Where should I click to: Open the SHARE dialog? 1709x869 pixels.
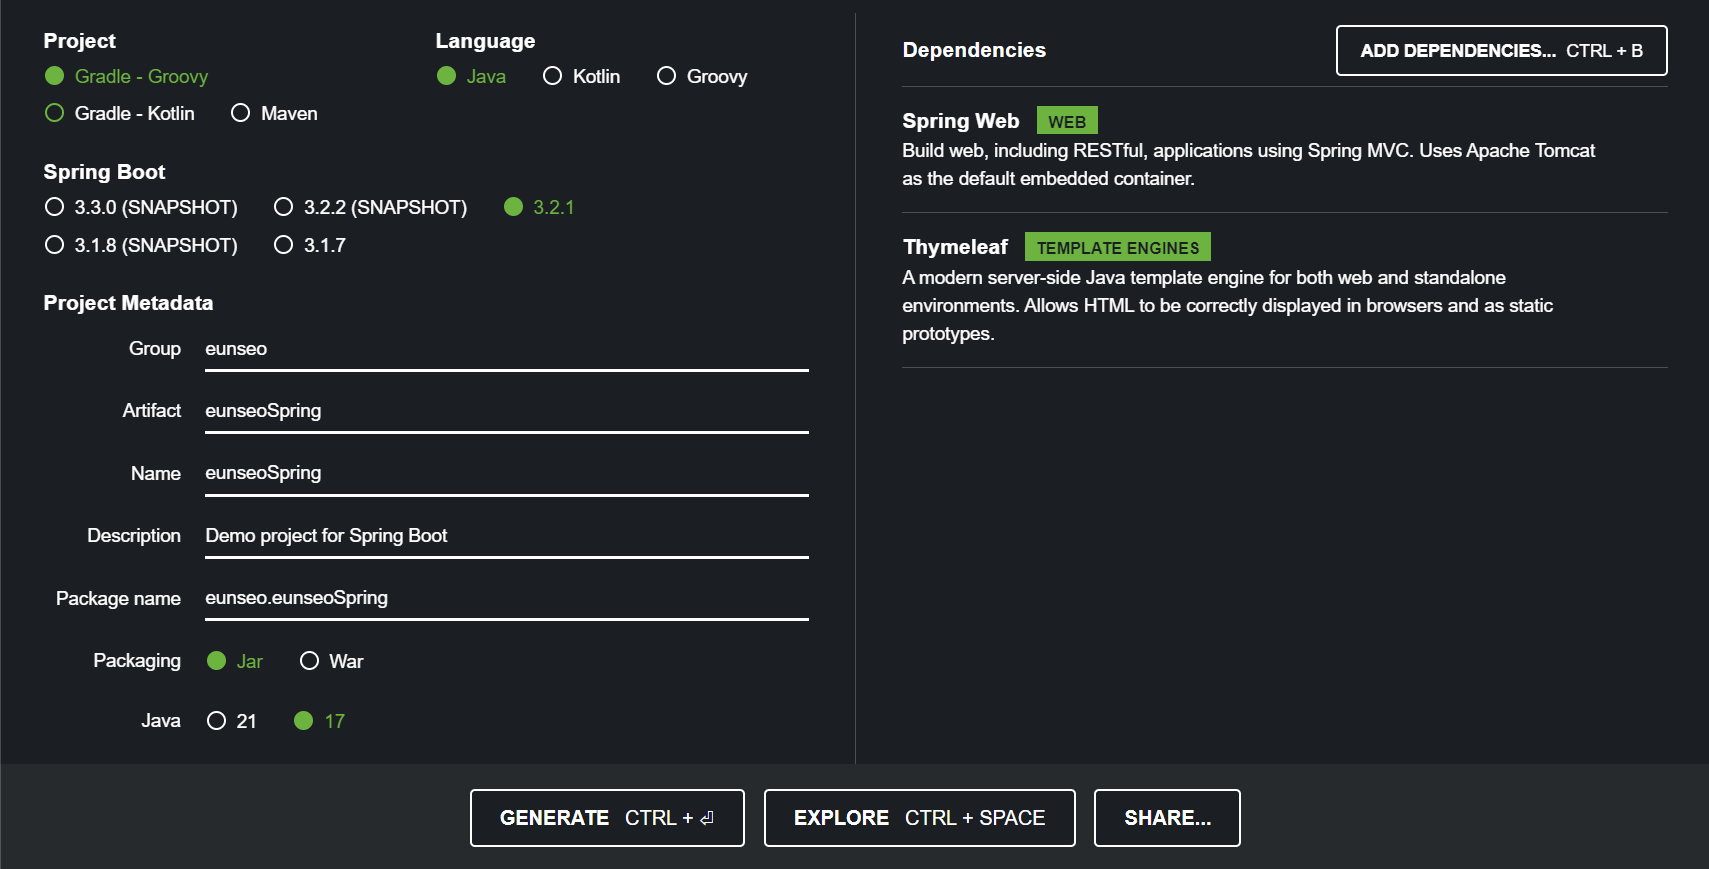pos(1167,818)
